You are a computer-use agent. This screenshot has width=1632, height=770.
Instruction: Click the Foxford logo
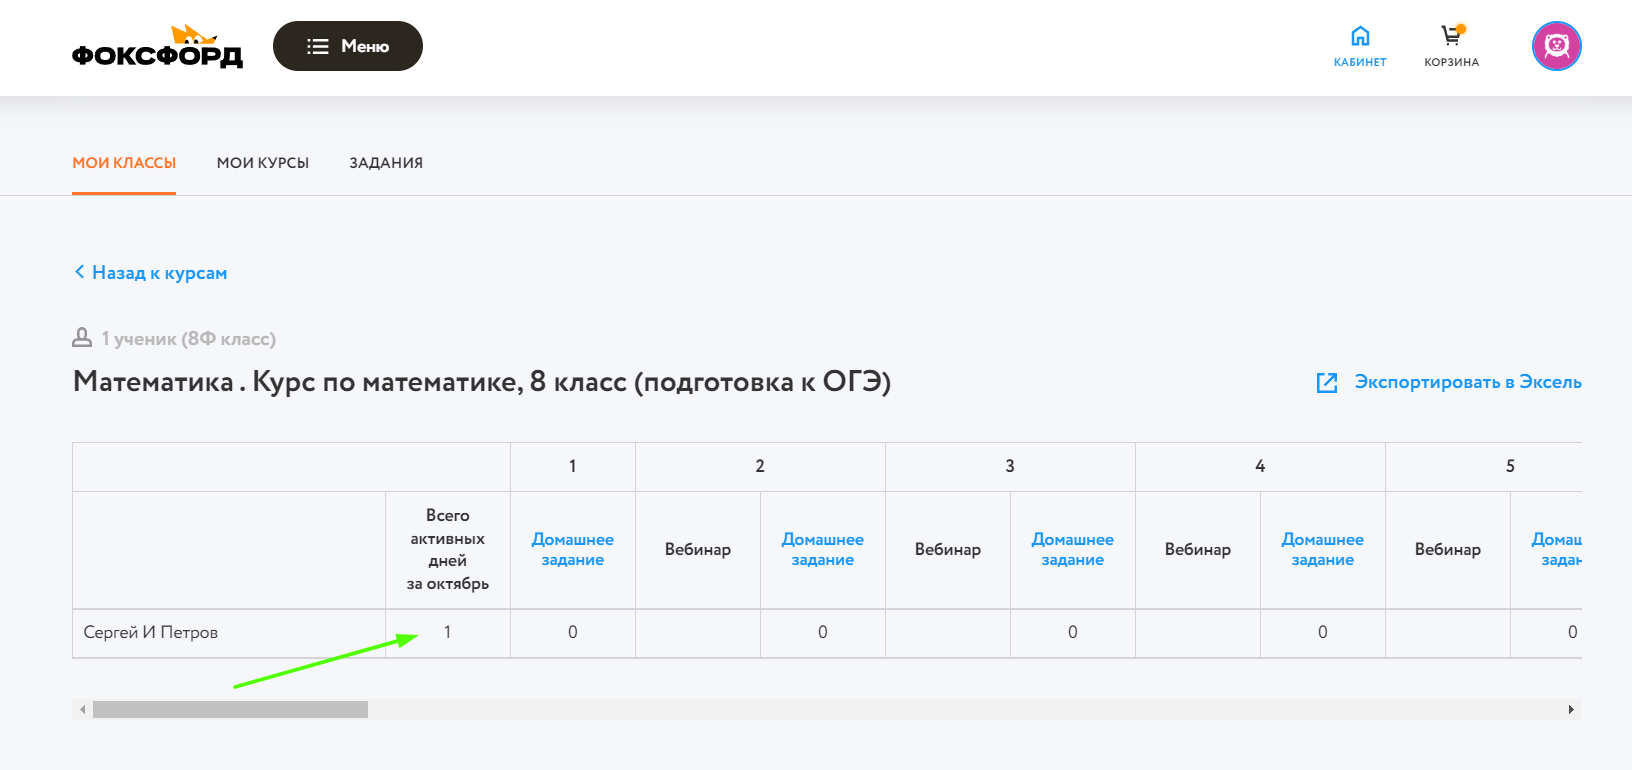(157, 48)
